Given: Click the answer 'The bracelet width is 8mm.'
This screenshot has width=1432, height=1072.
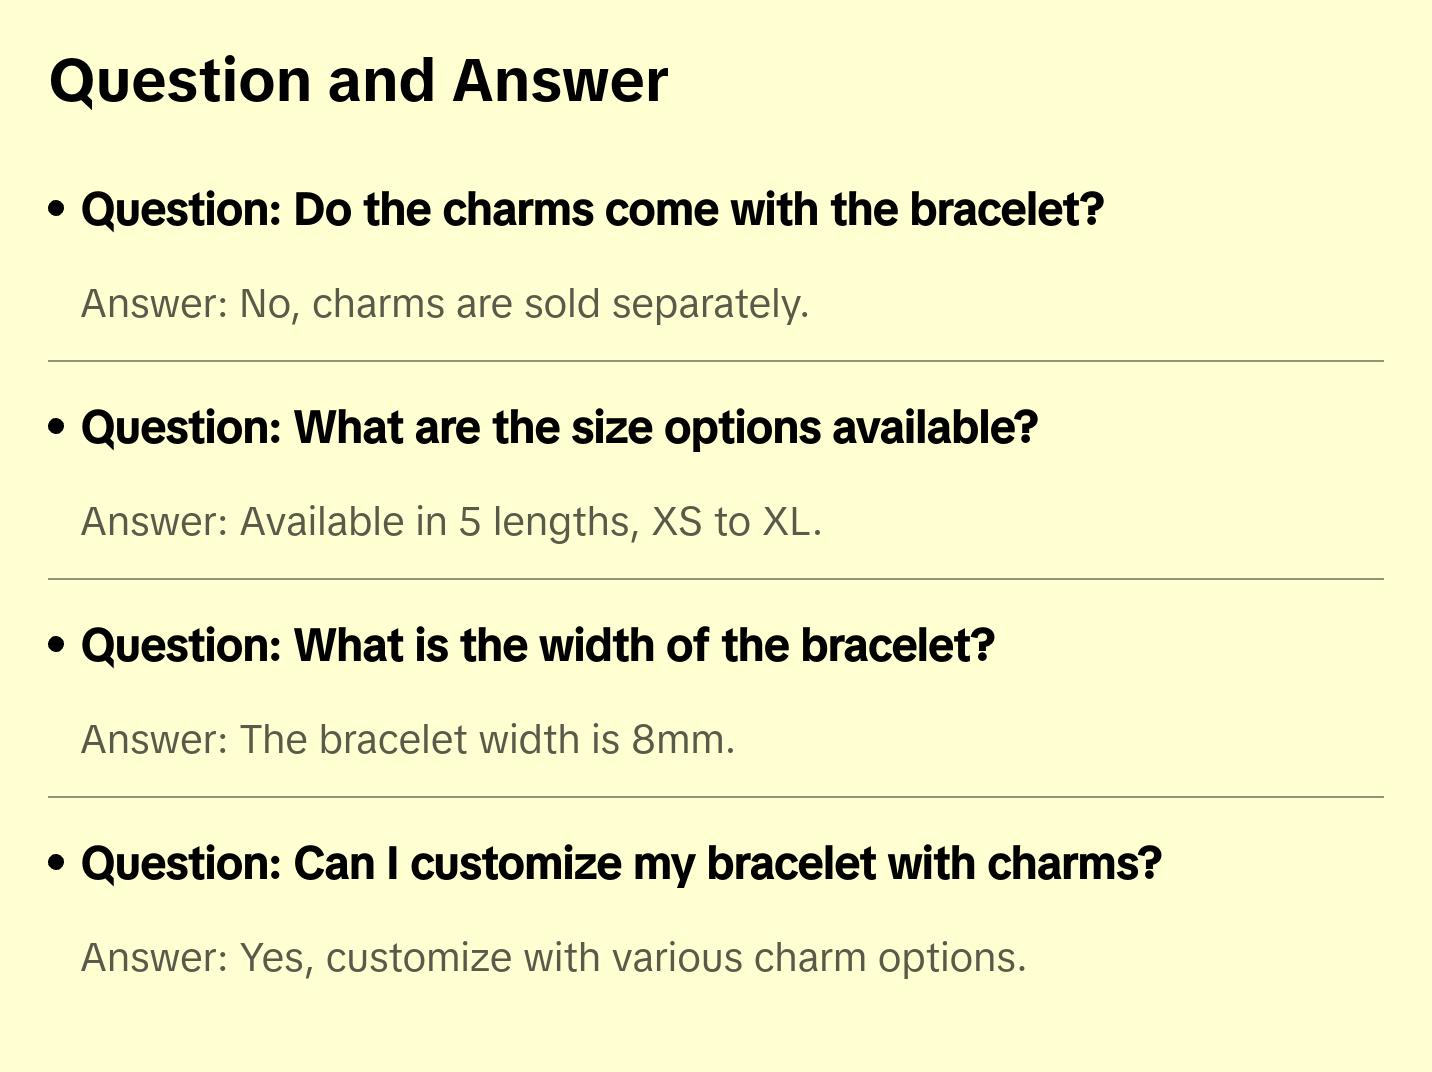Looking at the screenshot, I should pos(407,740).
